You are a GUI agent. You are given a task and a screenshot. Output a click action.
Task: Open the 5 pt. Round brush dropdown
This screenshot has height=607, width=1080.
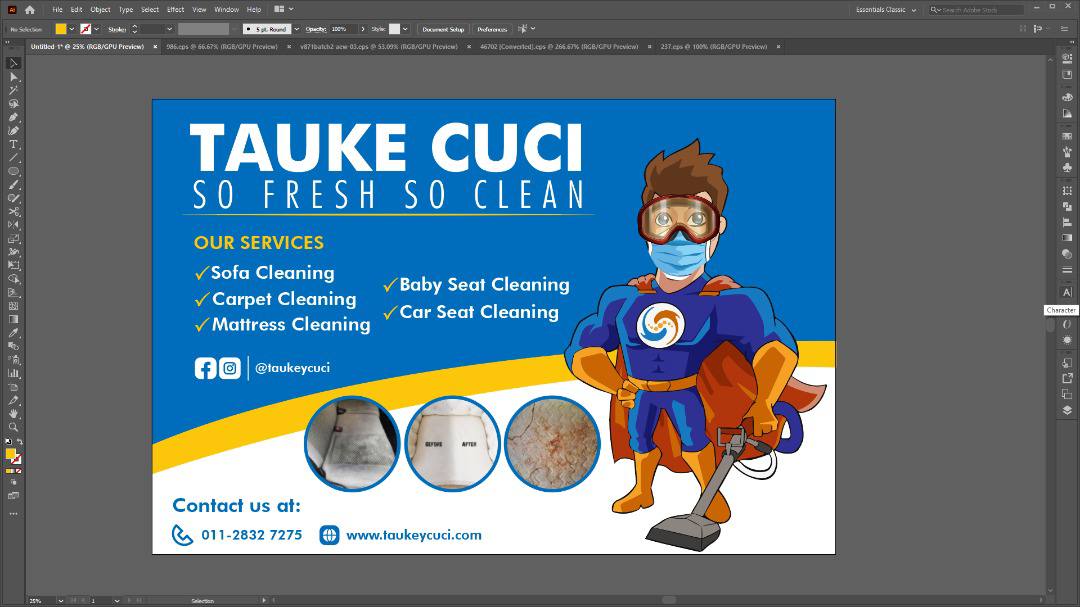point(296,29)
